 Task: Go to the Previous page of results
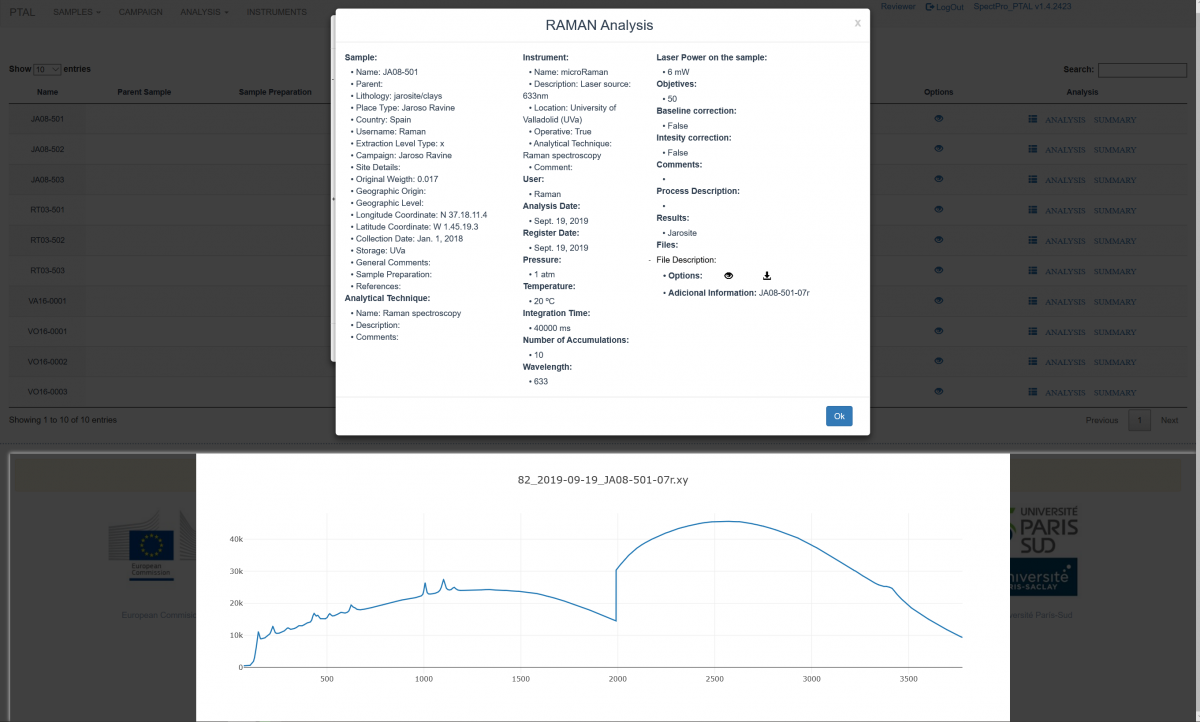coord(1102,420)
